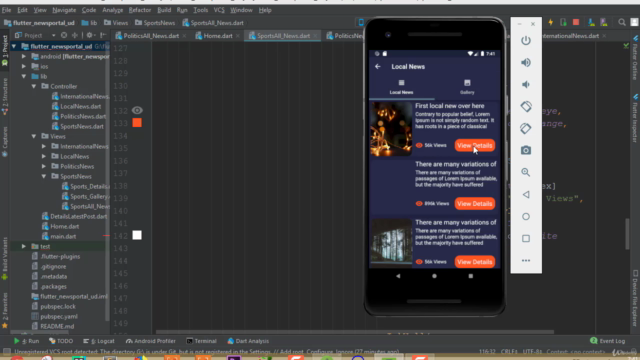Viewport: 640px width, 360px height.
Task: Tap the phone navigation bar home dot
Action: tap(434, 276)
